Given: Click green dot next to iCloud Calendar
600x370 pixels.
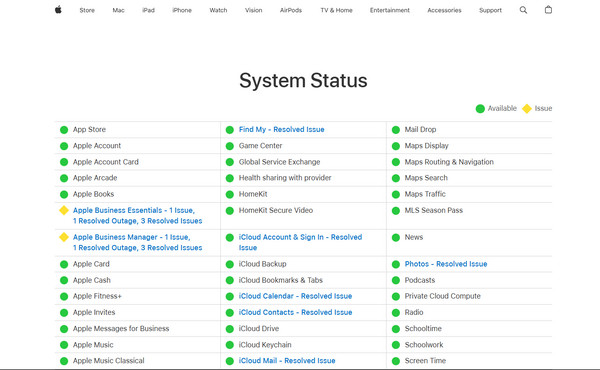Looking at the screenshot, I should tap(230, 296).
